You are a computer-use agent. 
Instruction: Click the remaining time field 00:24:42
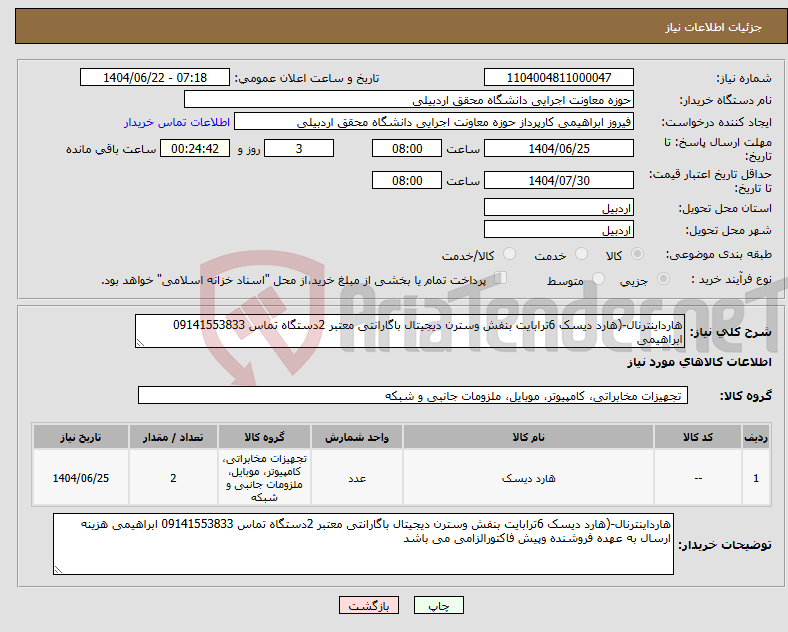195,148
